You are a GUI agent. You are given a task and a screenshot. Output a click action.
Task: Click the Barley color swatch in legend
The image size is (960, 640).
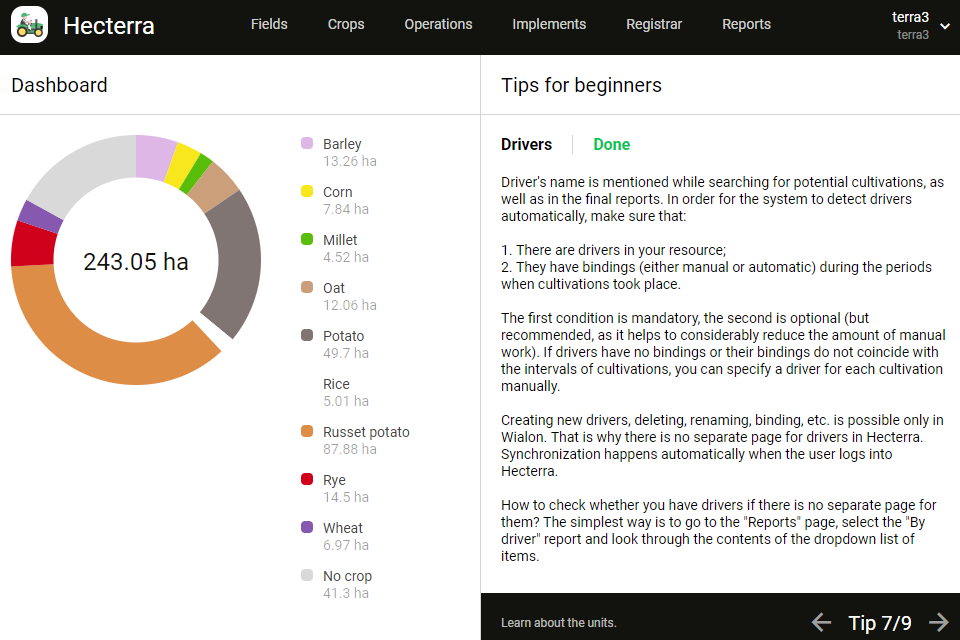[307, 144]
